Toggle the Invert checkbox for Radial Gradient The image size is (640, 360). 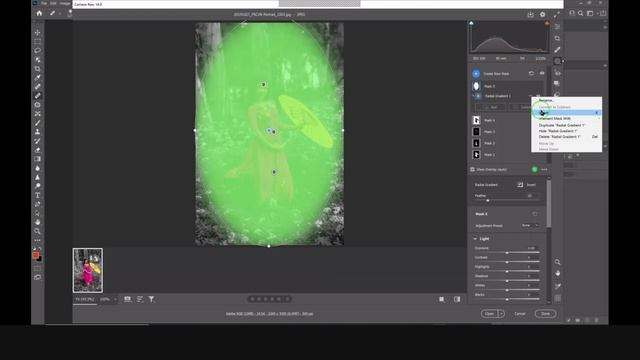[x=520, y=185]
